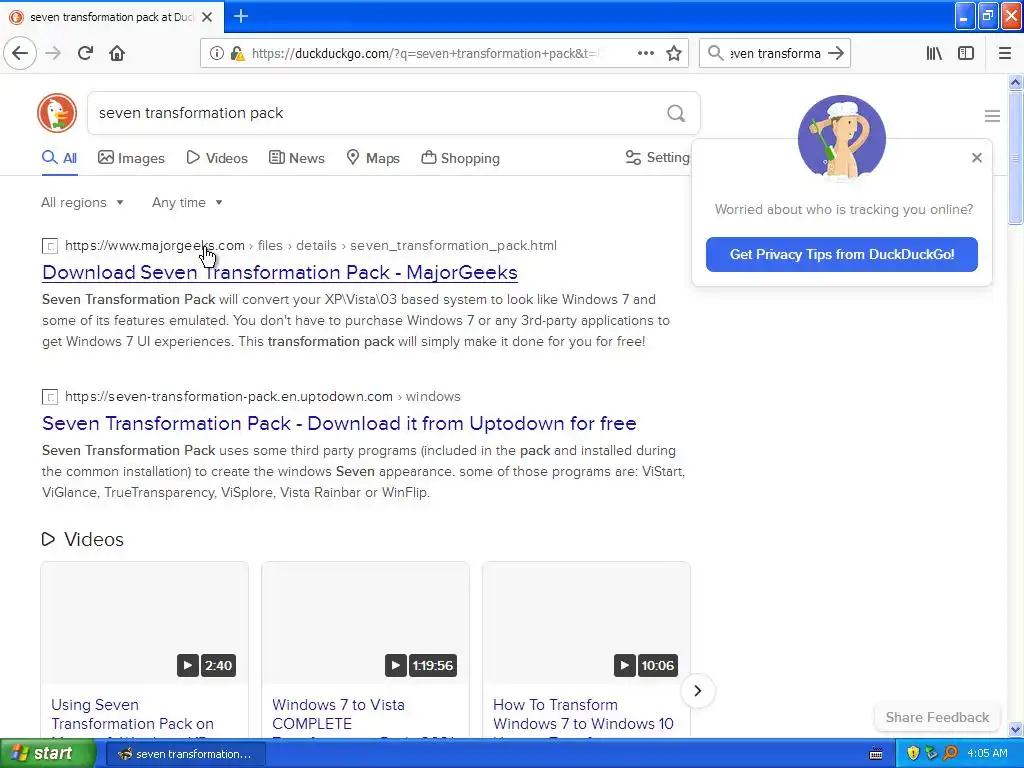Switch to the Videos tab
The height and width of the screenshot is (768, 1024).
point(217,158)
